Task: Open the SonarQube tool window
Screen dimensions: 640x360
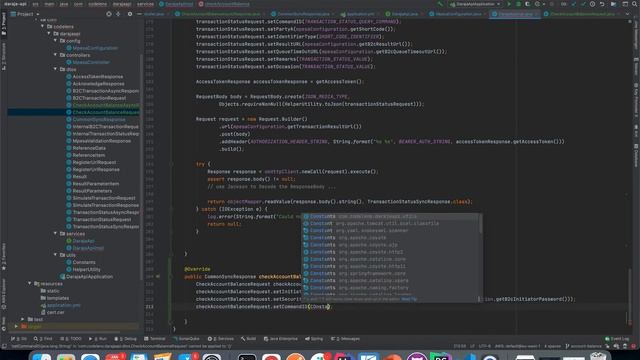Action: (186, 339)
